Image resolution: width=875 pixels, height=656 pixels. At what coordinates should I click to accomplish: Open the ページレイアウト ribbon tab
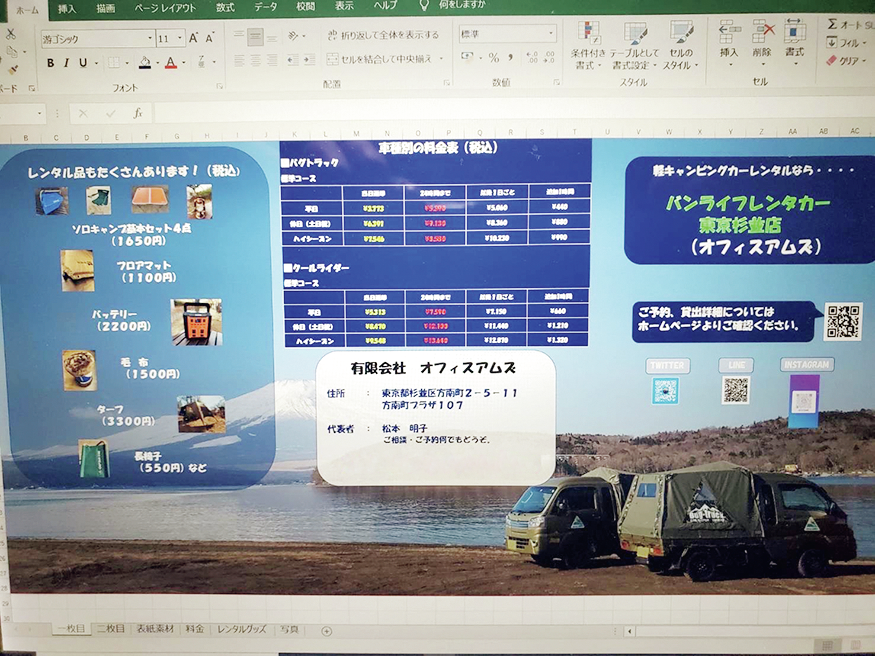(165, 8)
